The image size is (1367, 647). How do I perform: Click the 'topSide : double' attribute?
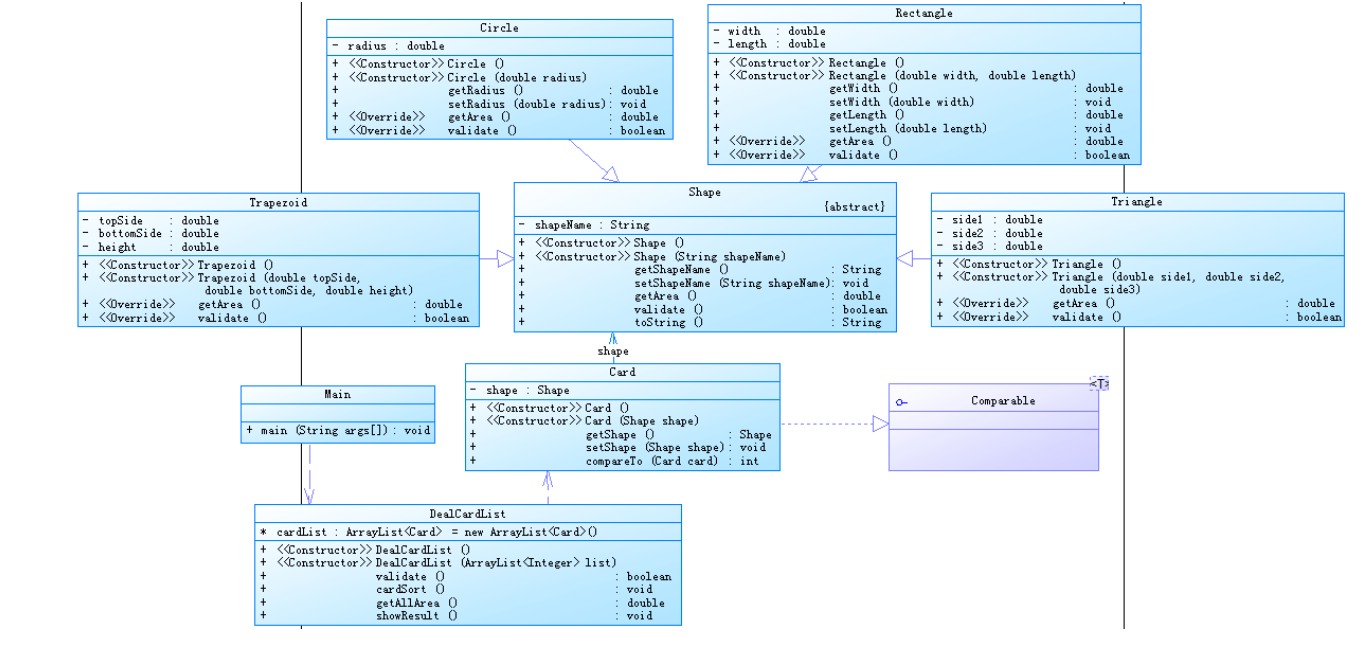click(159, 220)
